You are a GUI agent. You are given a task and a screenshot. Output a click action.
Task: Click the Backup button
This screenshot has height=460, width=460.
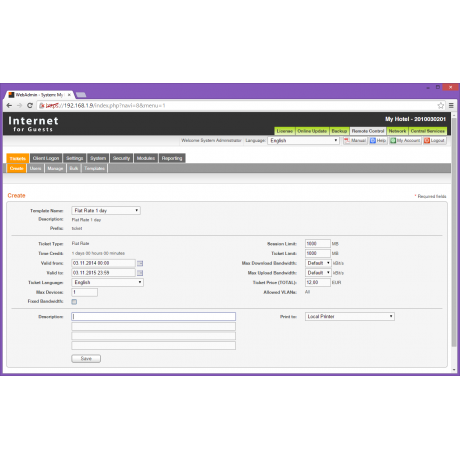pos(339,131)
